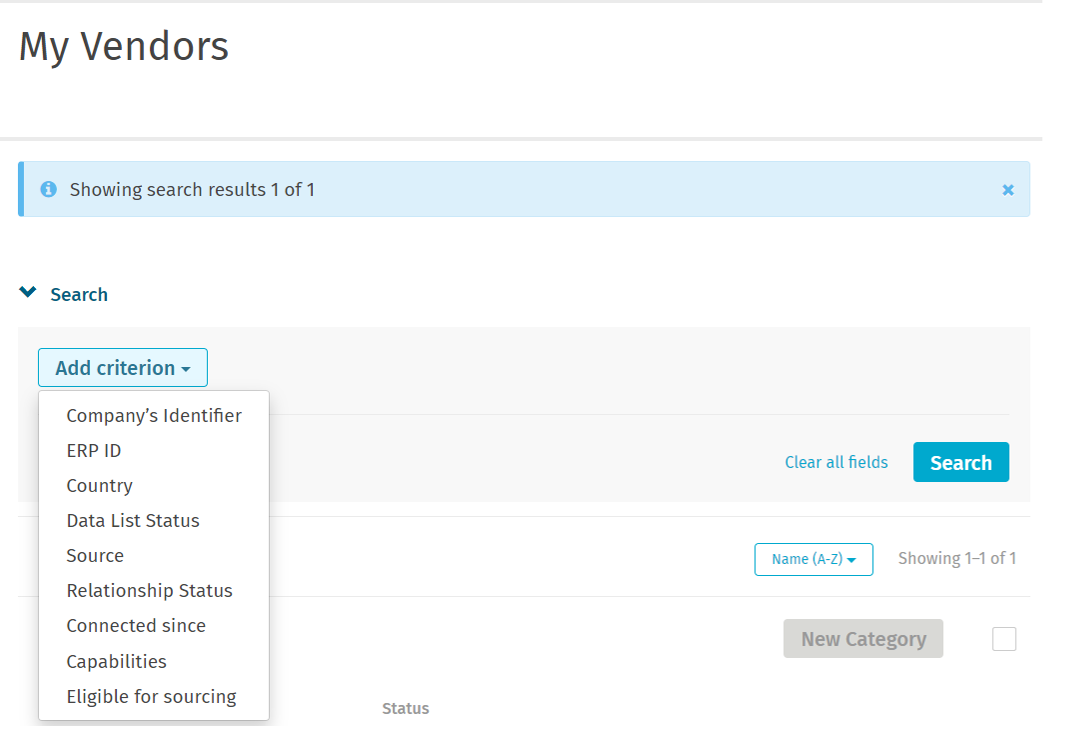Tick the select-all checkbox beside New Category
Viewport: 1066px width, 731px height.
pos(1004,639)
